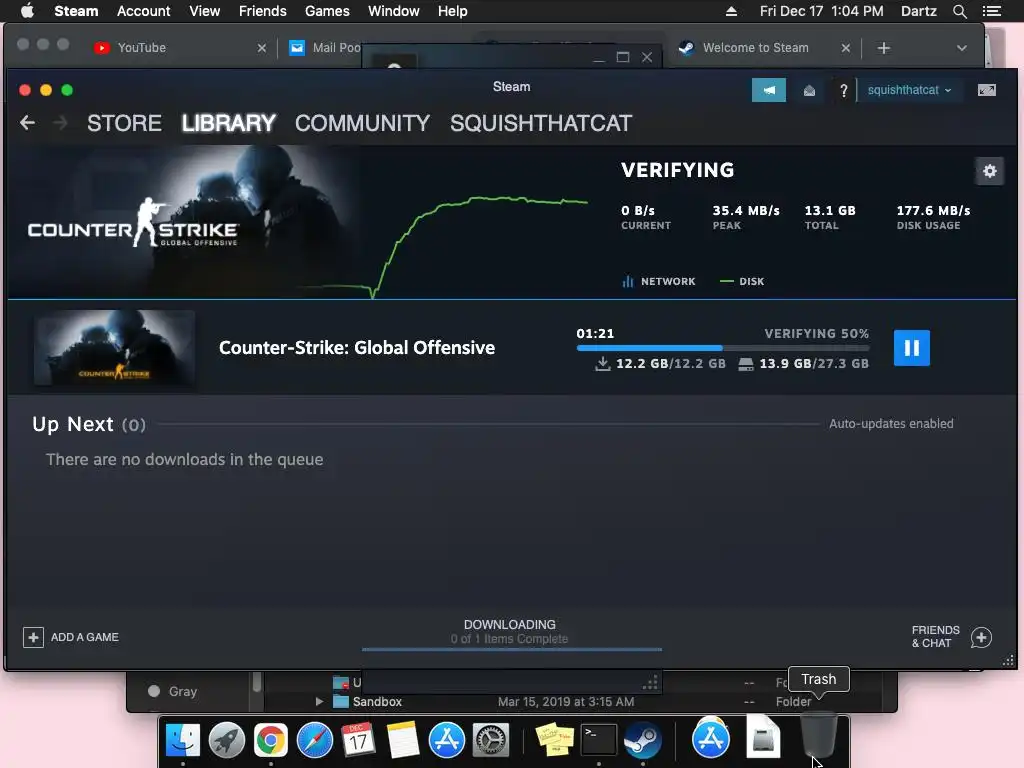Click the verifying progress bar
This screenshot has height=768, width=1024.
(722, 348)
